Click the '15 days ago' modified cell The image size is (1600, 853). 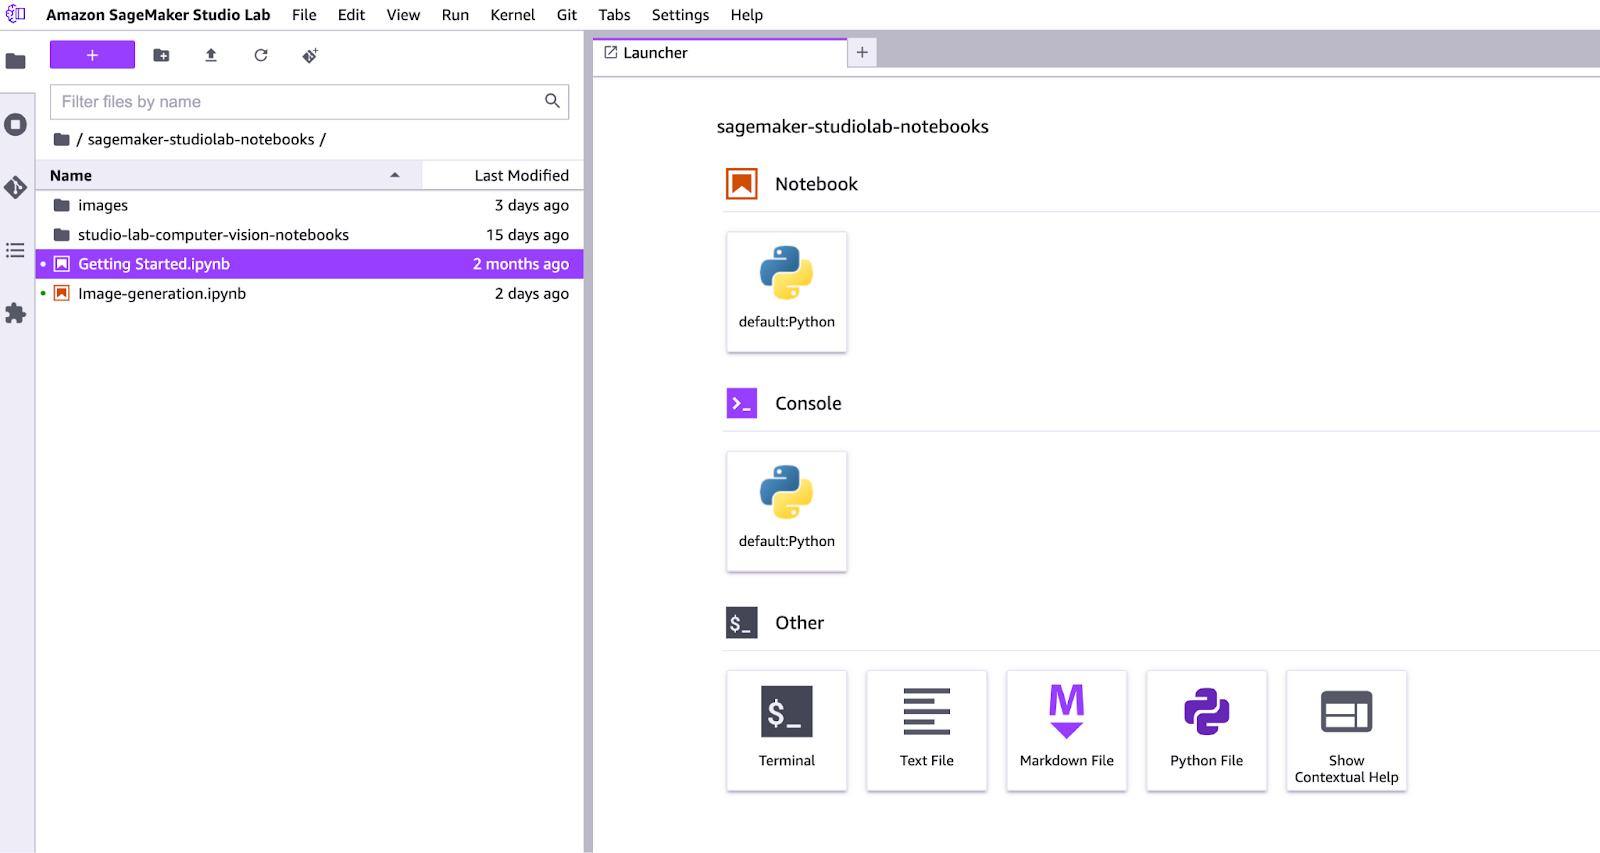[527, 235]
